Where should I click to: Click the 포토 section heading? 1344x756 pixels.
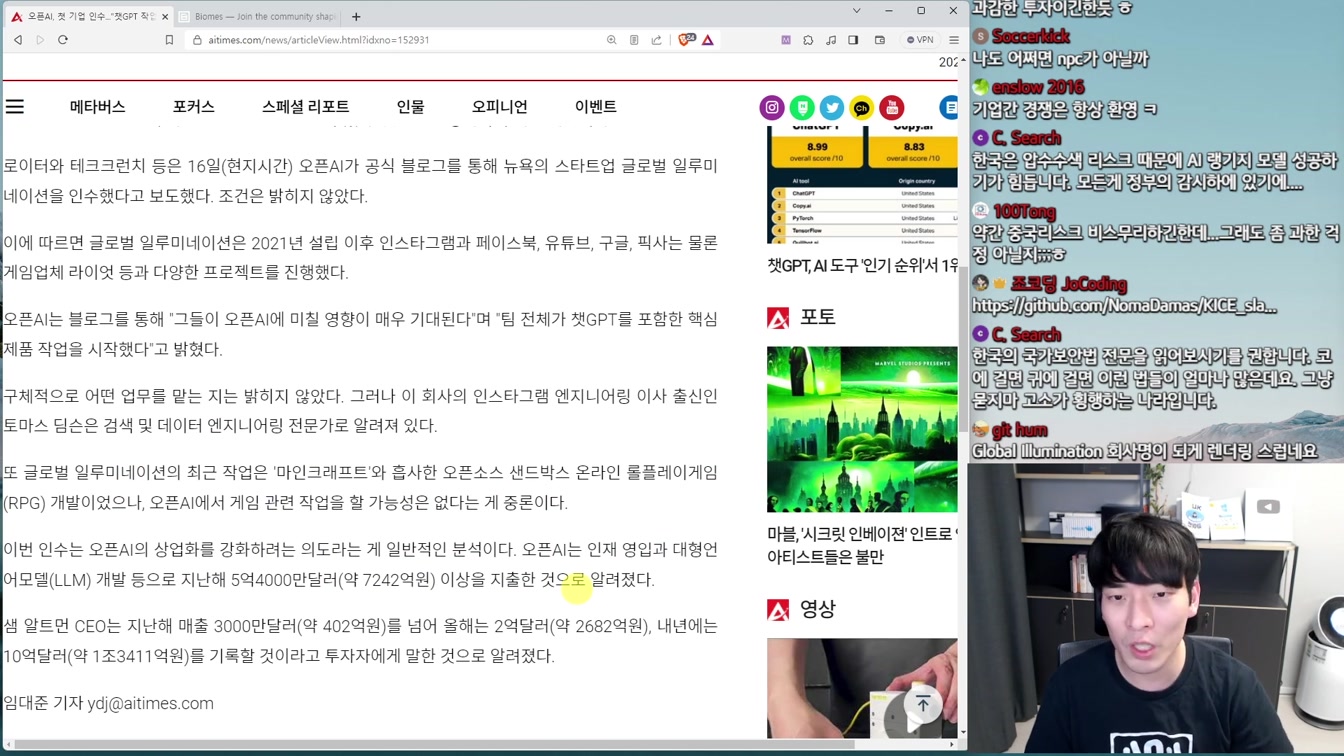817,317
